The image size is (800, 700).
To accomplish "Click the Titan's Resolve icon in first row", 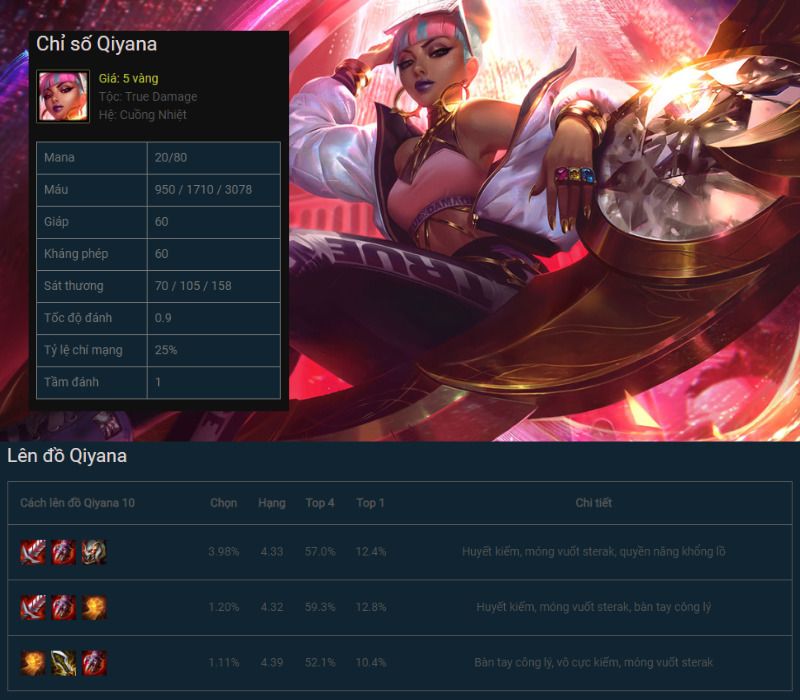I will 94,552.
